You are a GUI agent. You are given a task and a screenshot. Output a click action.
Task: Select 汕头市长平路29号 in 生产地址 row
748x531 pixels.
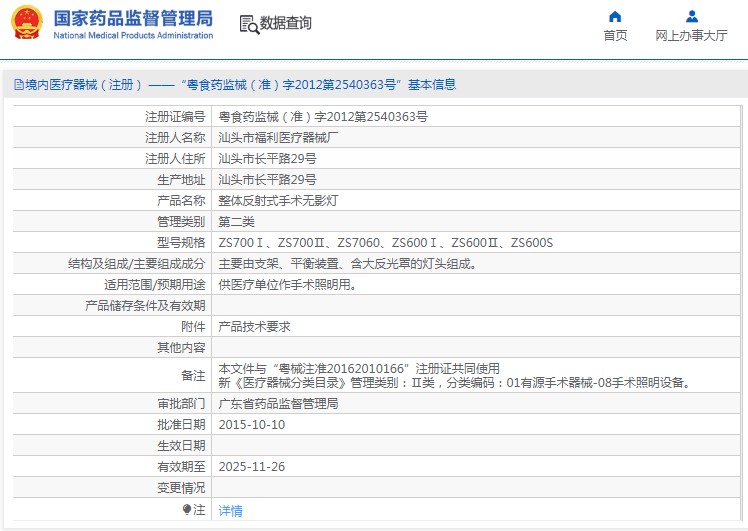coord(267,180)
